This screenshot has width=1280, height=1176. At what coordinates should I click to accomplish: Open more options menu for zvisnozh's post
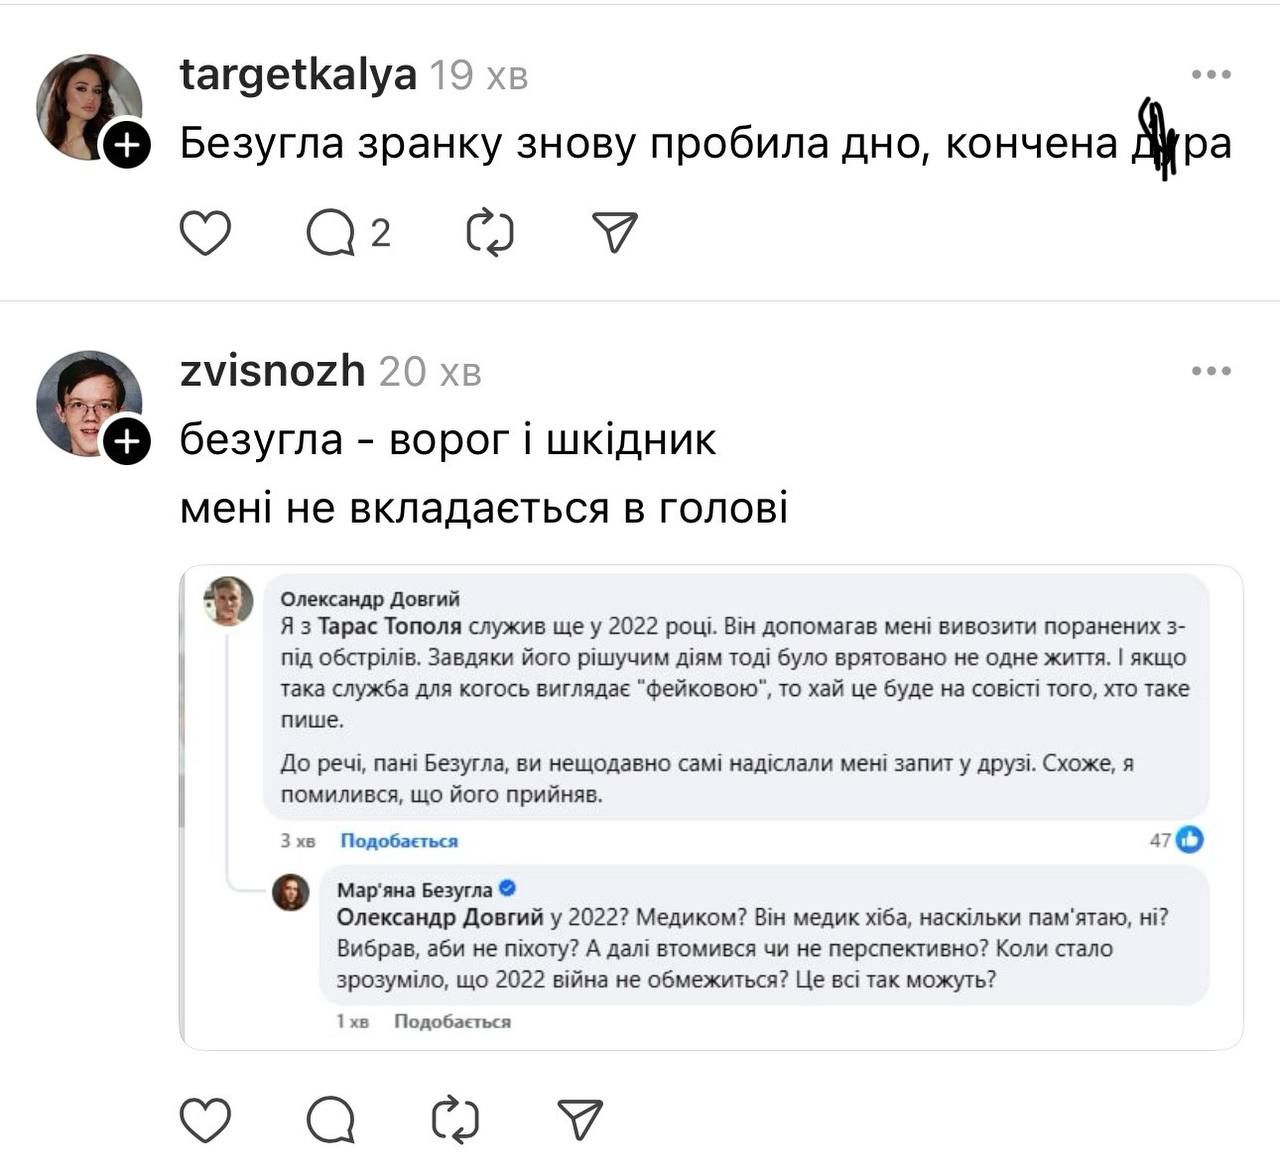click(1211, 371)
